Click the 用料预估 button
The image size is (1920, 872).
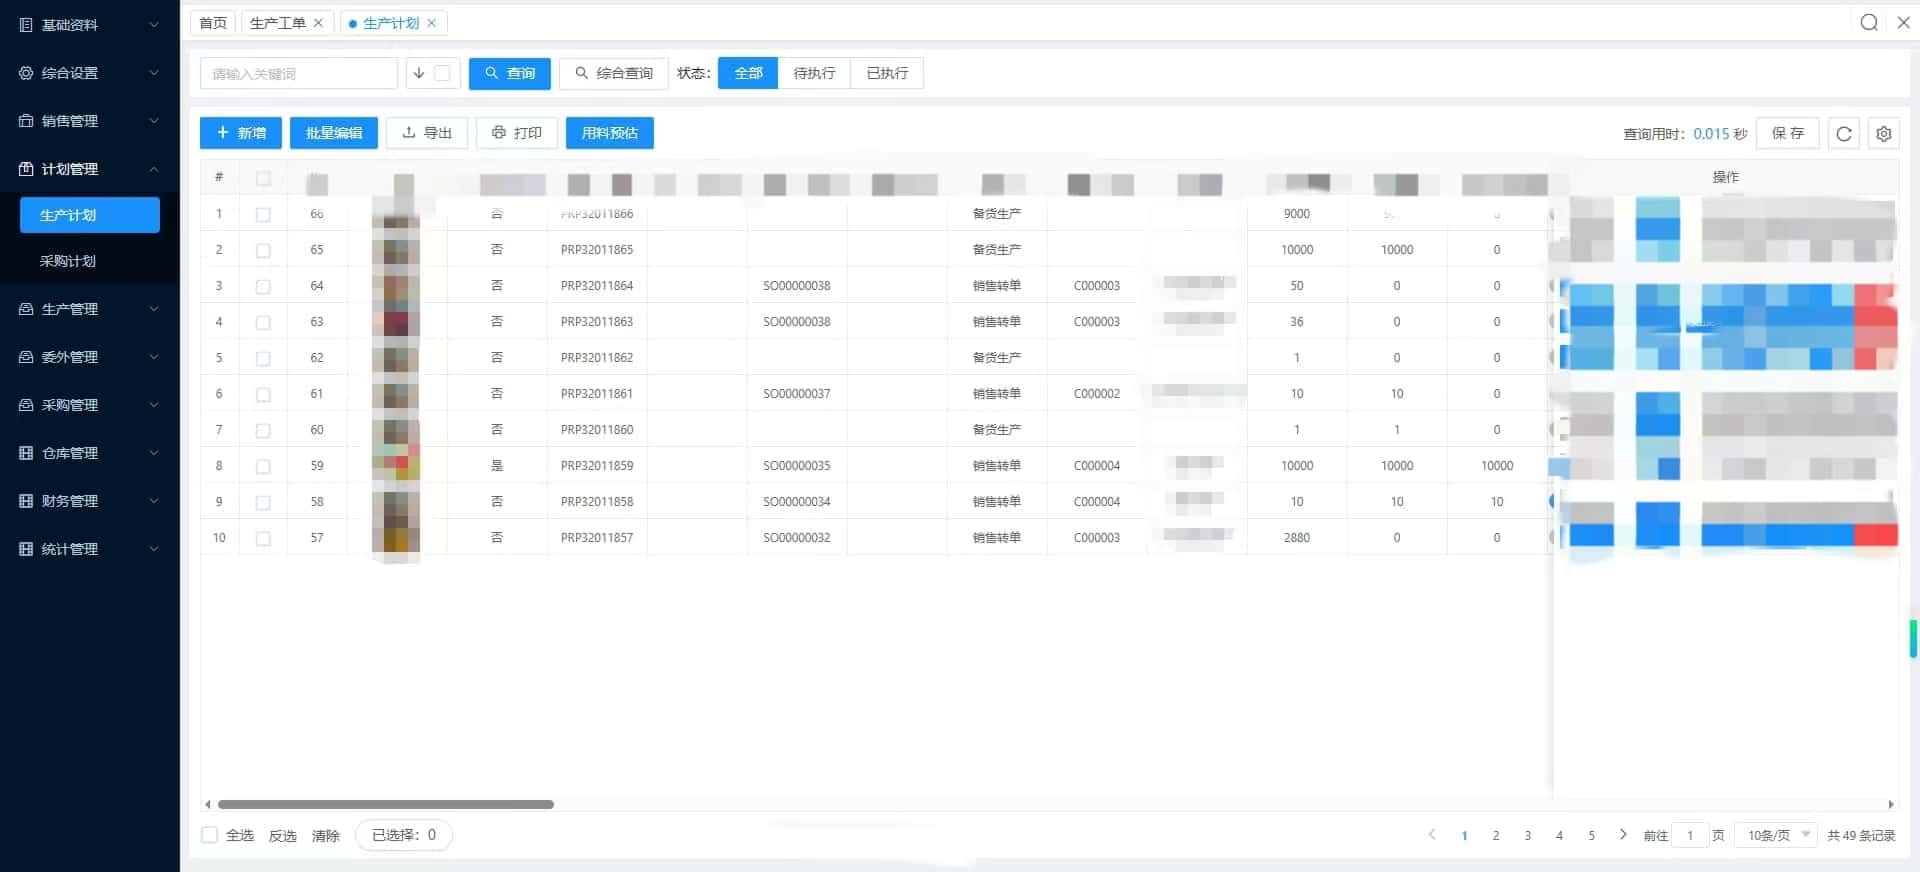pos(609,133)
